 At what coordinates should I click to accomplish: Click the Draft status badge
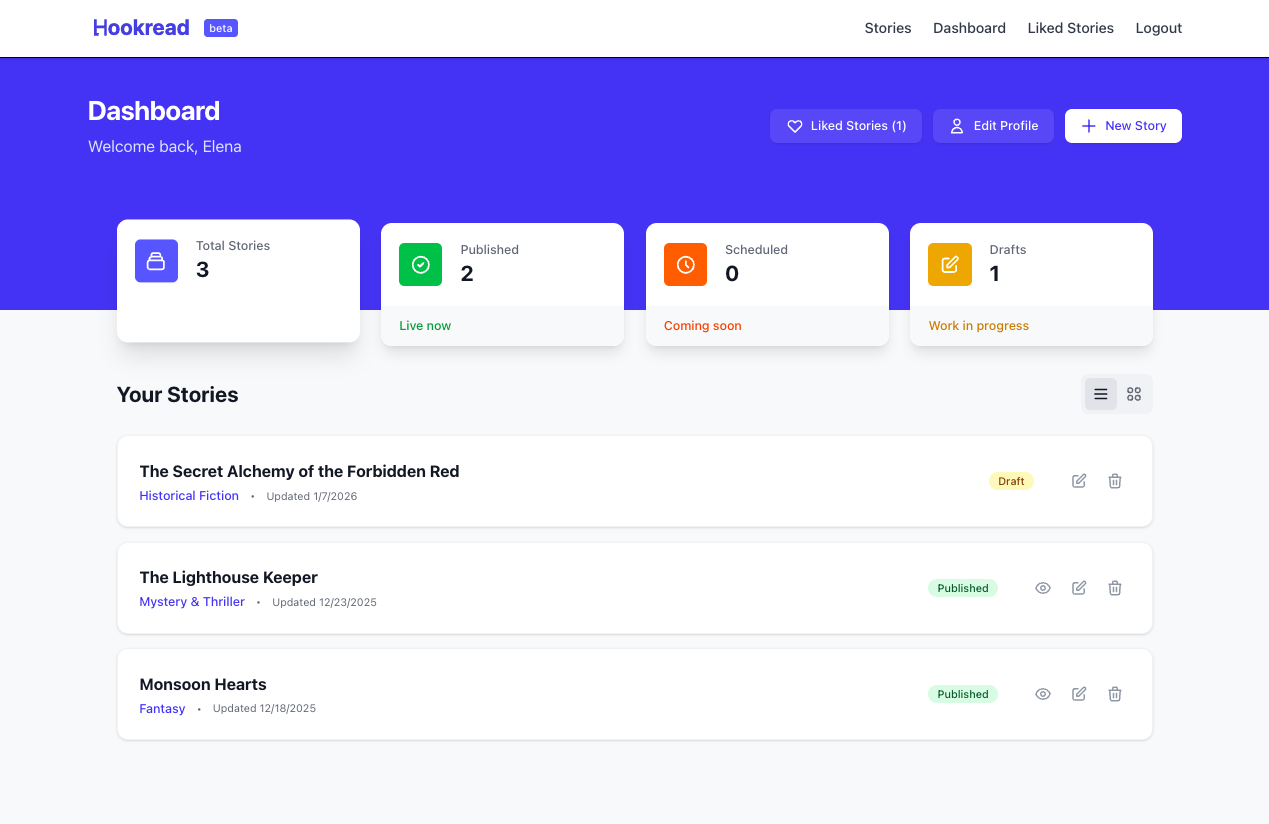tap(1011, 481)
